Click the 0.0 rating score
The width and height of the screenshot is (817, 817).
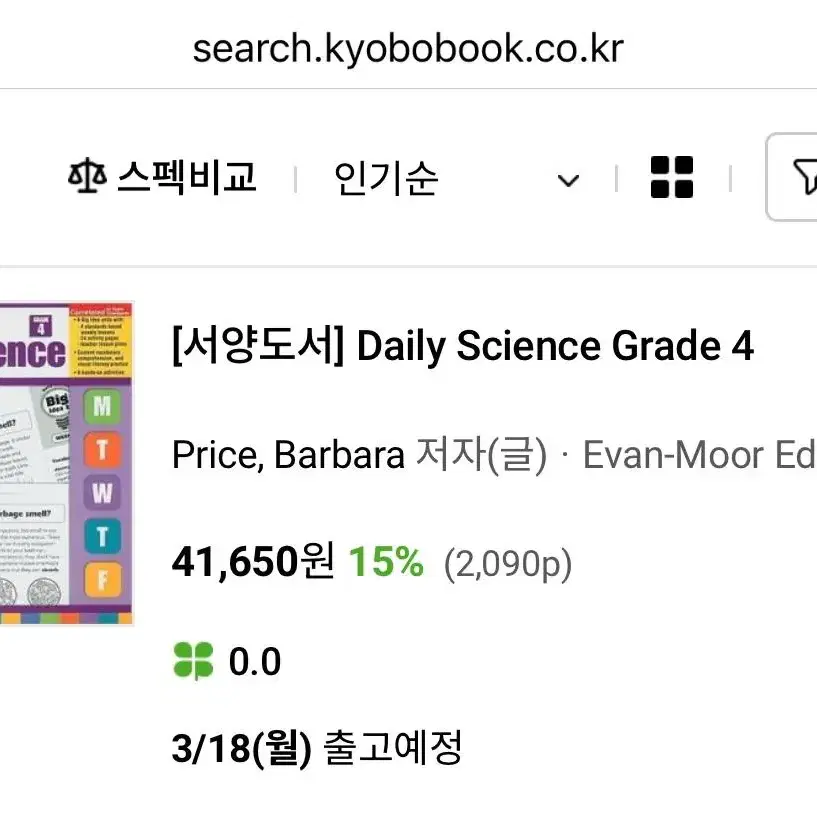[x=255, y=661]
